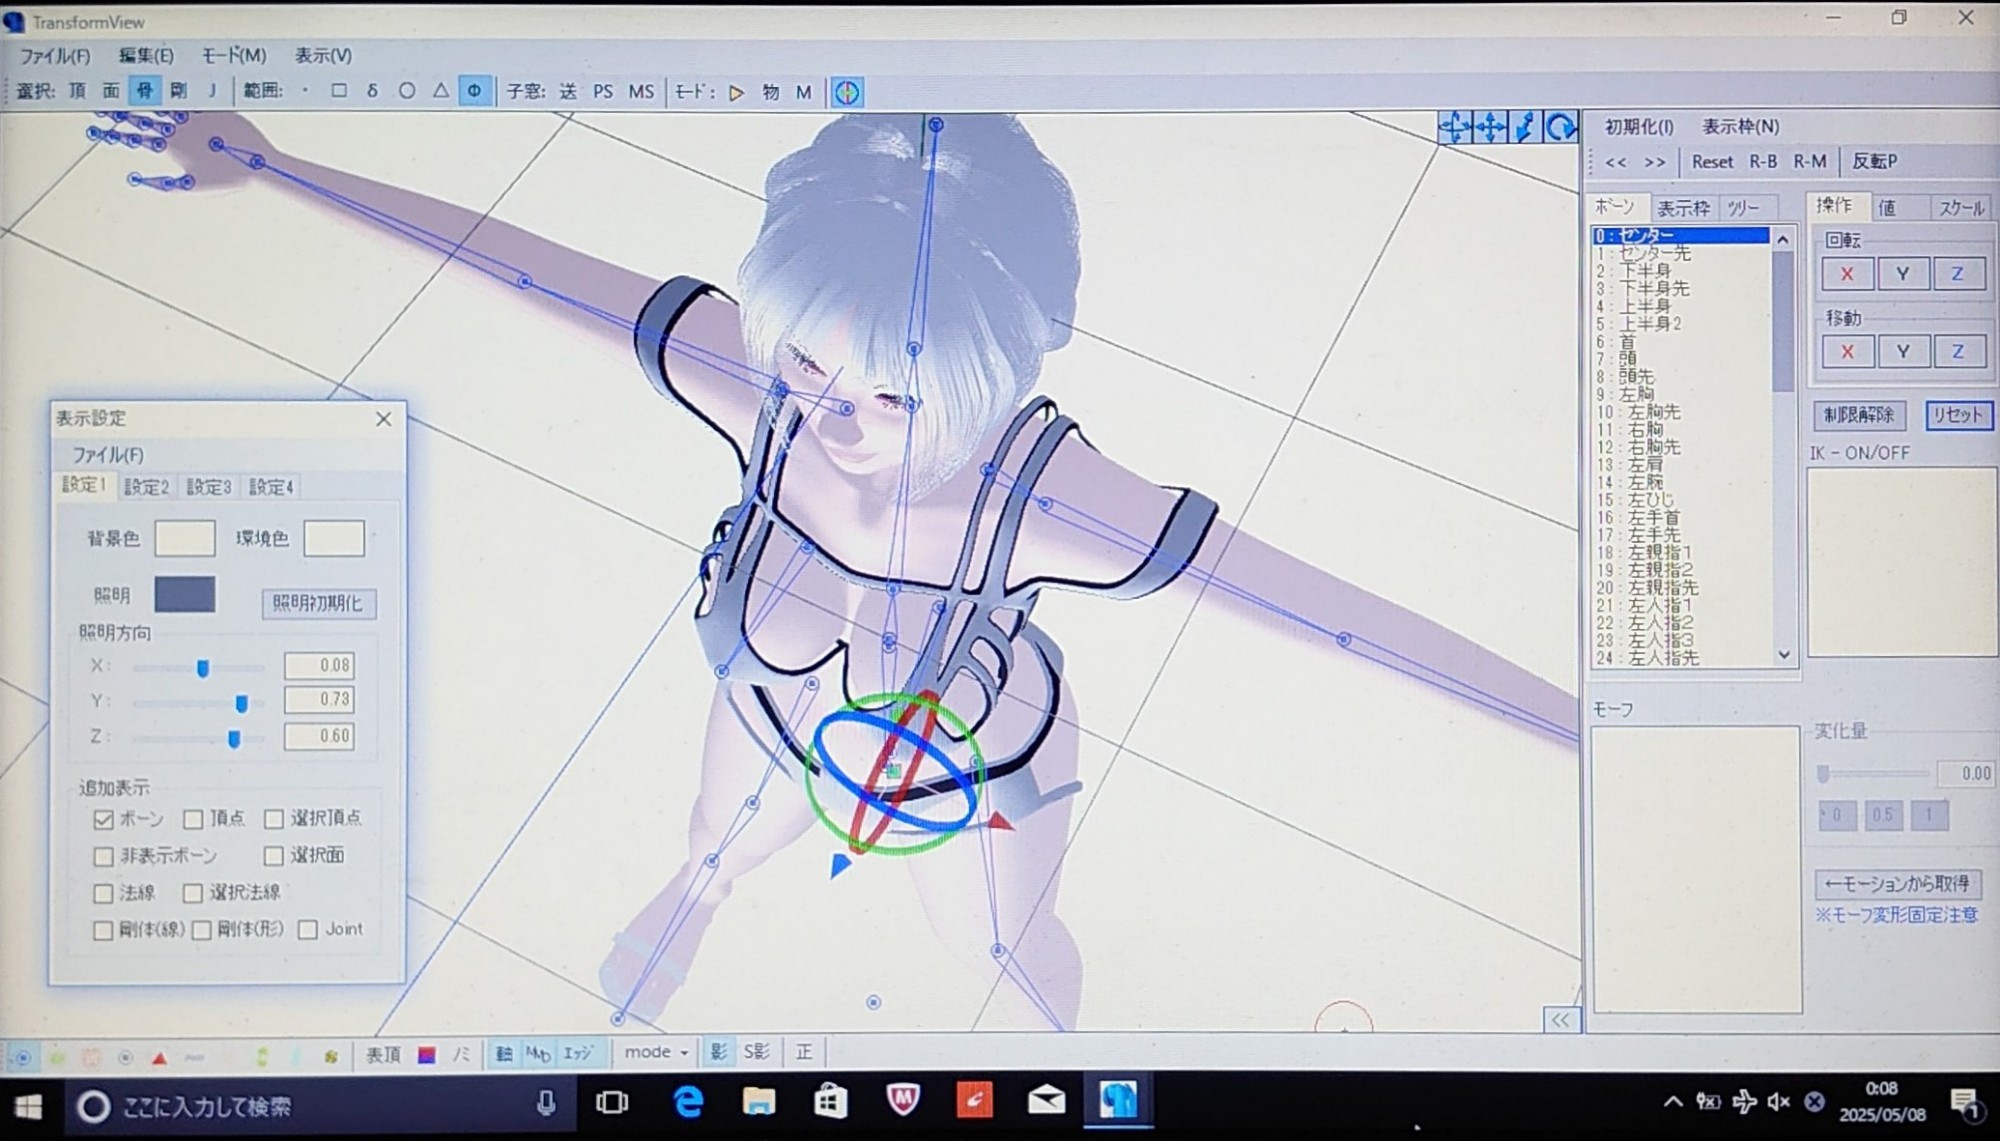This screenshot has height=1141, width=2000.
Task: Choose the δ lasso range selector
Action: click(x=372, y=91)
